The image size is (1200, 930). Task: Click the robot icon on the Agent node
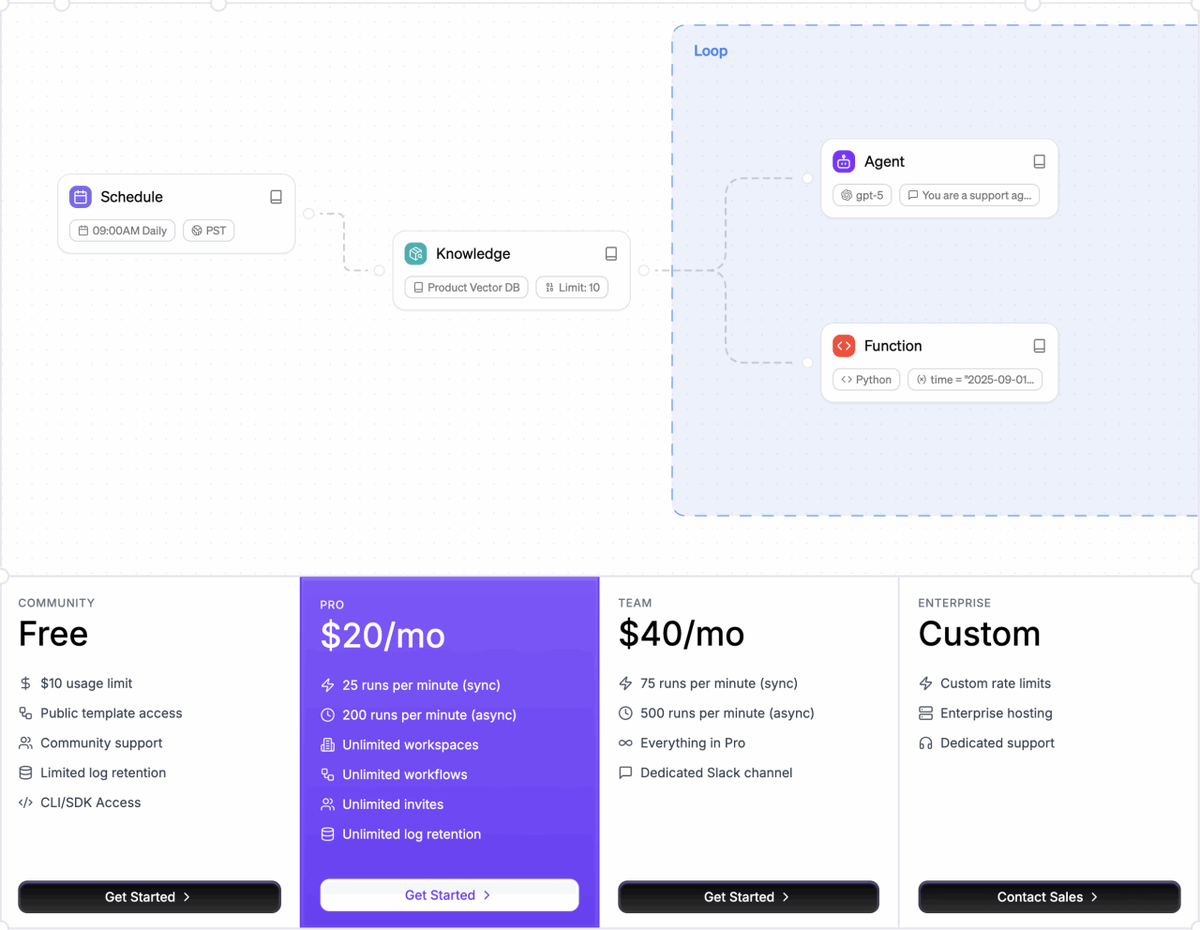[x=845, y=161]
